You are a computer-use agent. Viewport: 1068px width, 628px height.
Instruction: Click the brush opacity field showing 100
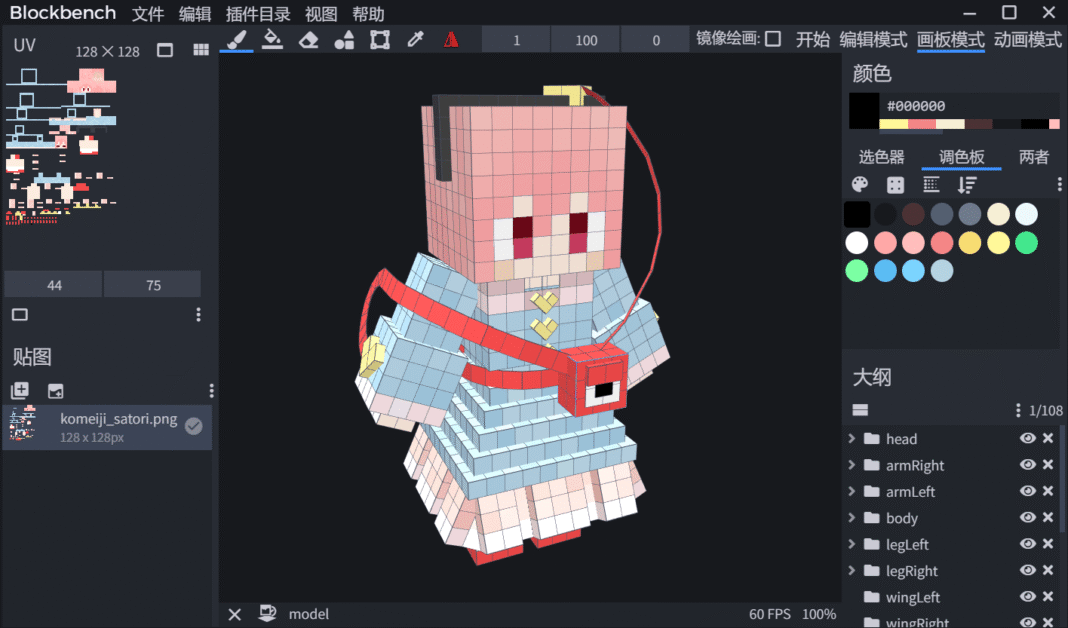pyautogui.click(x=586, y=40)
